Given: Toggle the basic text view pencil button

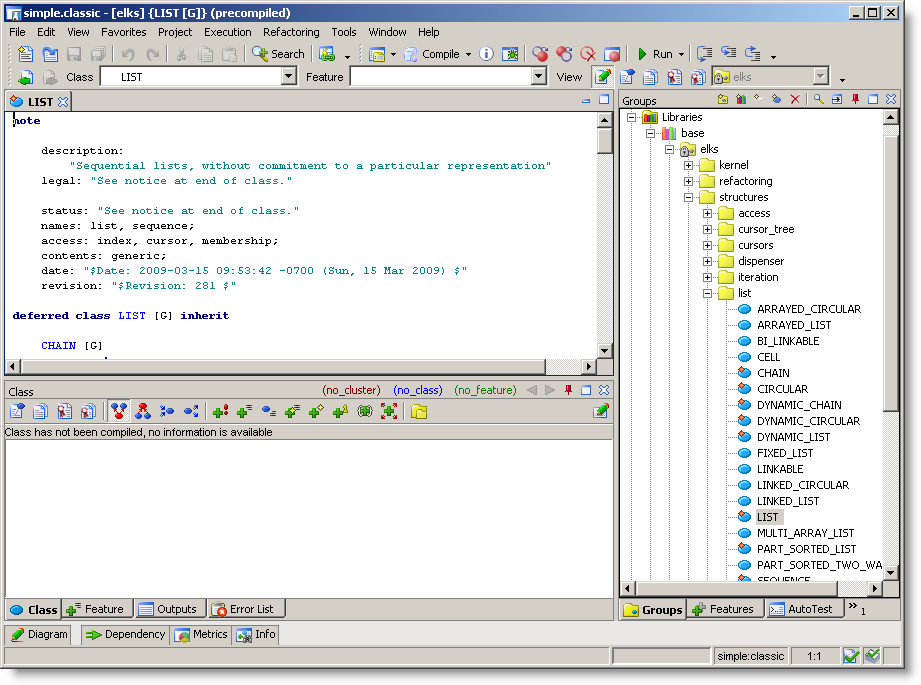Looking at the screenshot, I should (602, 77).
